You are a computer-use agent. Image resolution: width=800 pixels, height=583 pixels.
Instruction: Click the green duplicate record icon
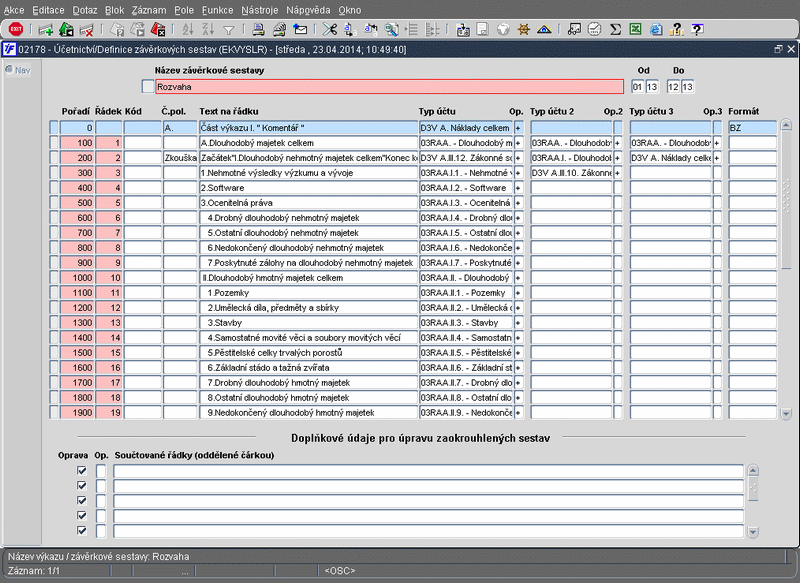coord(66,30)
